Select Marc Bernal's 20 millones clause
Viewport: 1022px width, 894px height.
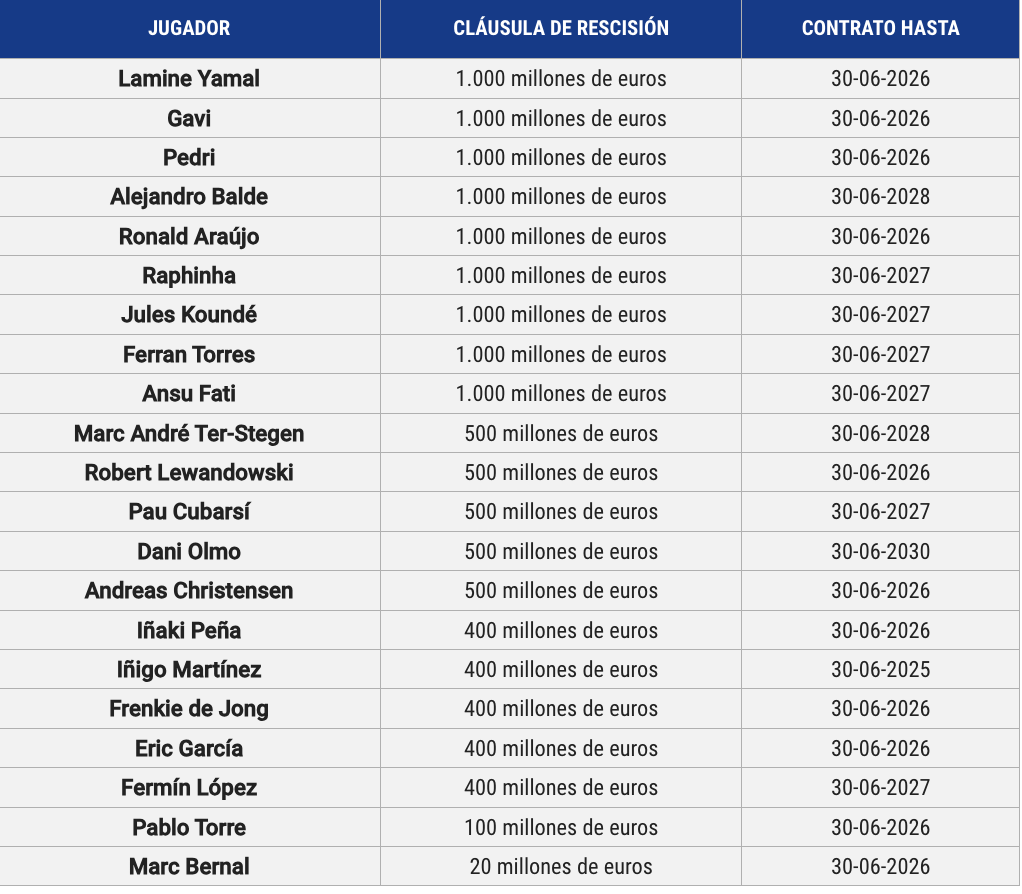561,867
